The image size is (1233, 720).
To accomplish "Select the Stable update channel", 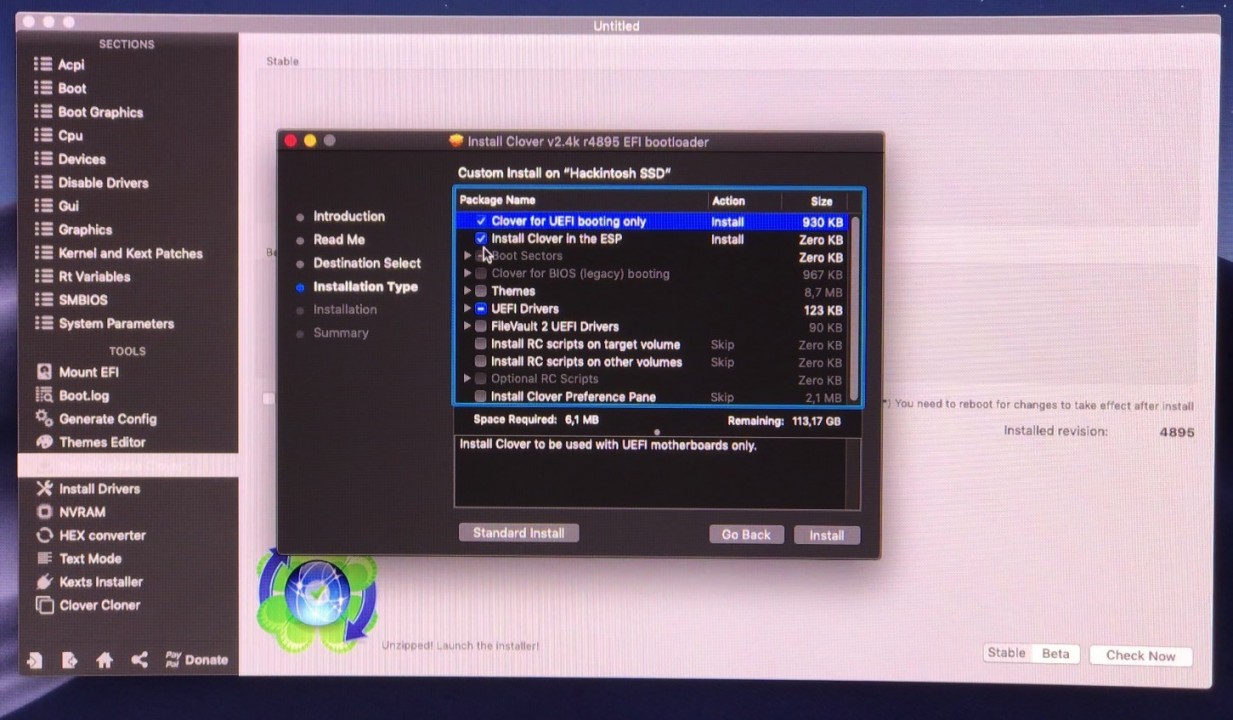I will click(x=1006, y=653).
